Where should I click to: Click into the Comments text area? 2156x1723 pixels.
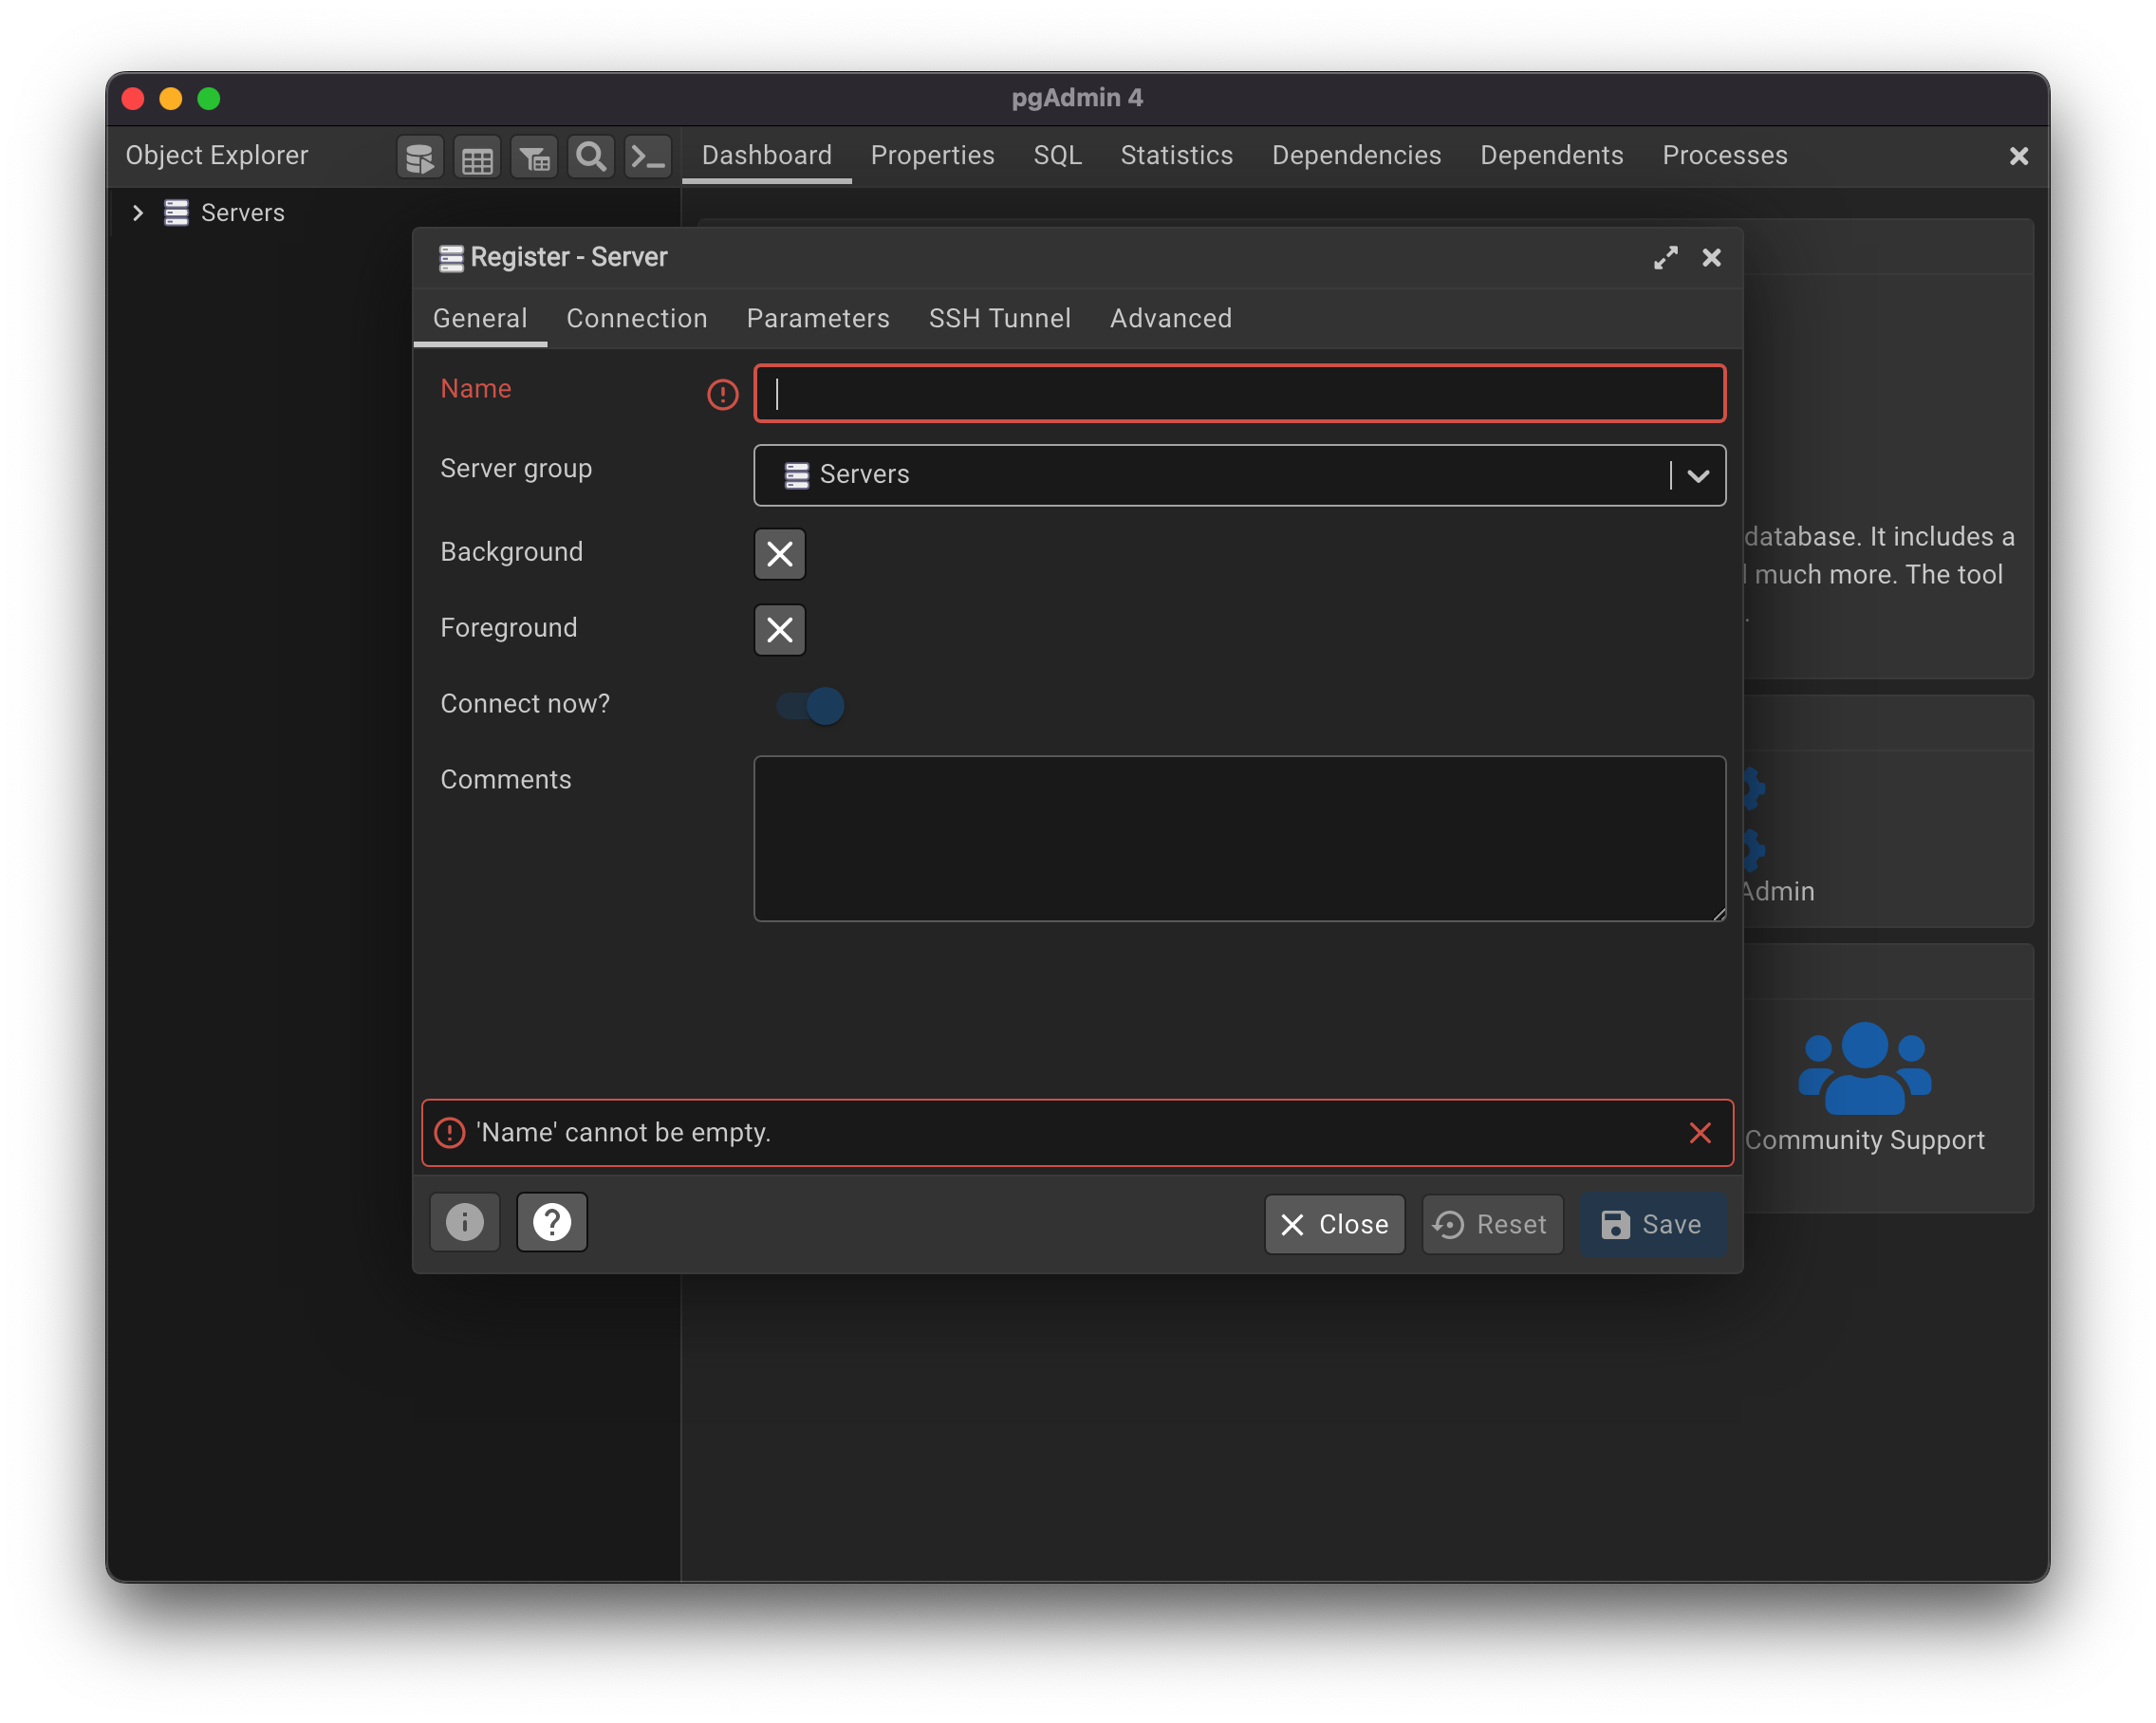(x=1239, y=838)
